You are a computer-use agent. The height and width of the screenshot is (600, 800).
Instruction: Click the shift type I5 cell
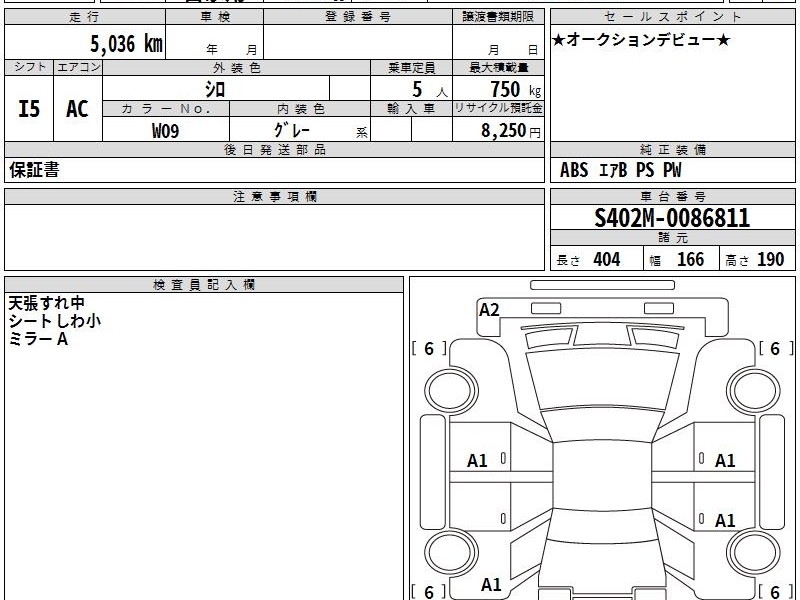(x=29, y=109)
